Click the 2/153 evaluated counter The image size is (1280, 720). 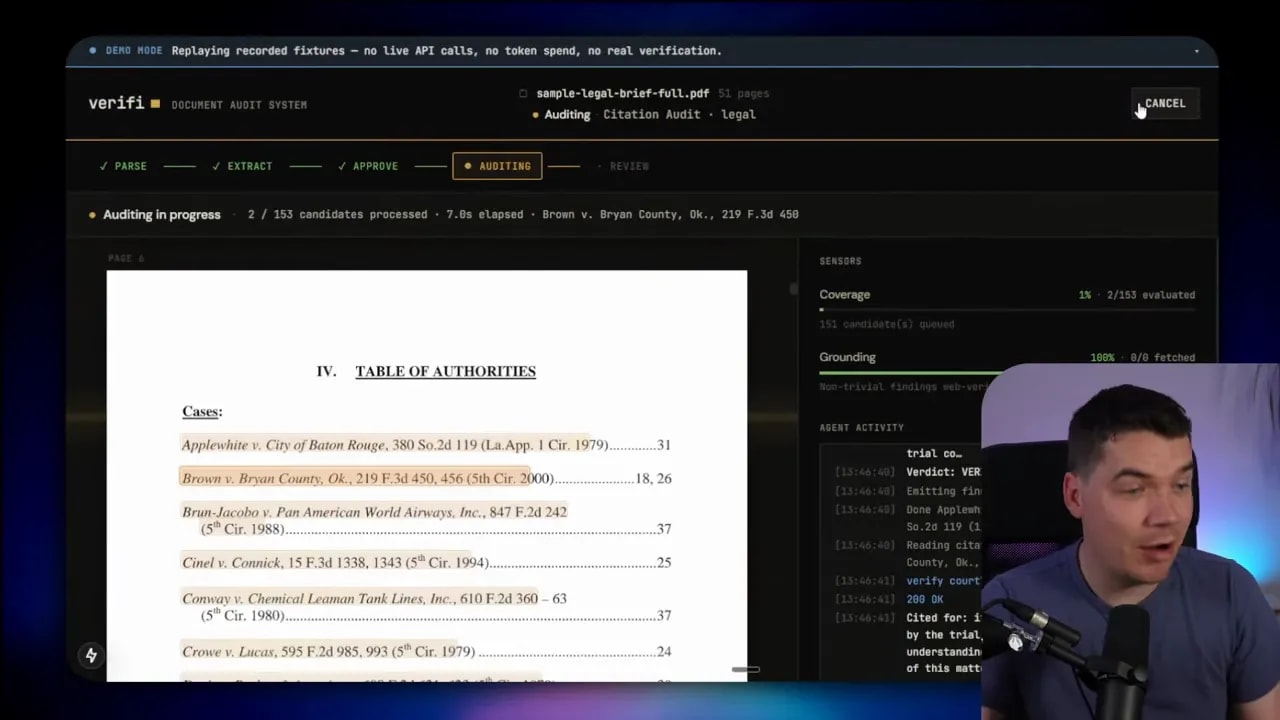pyautogui.click(x=1150, y=295)
